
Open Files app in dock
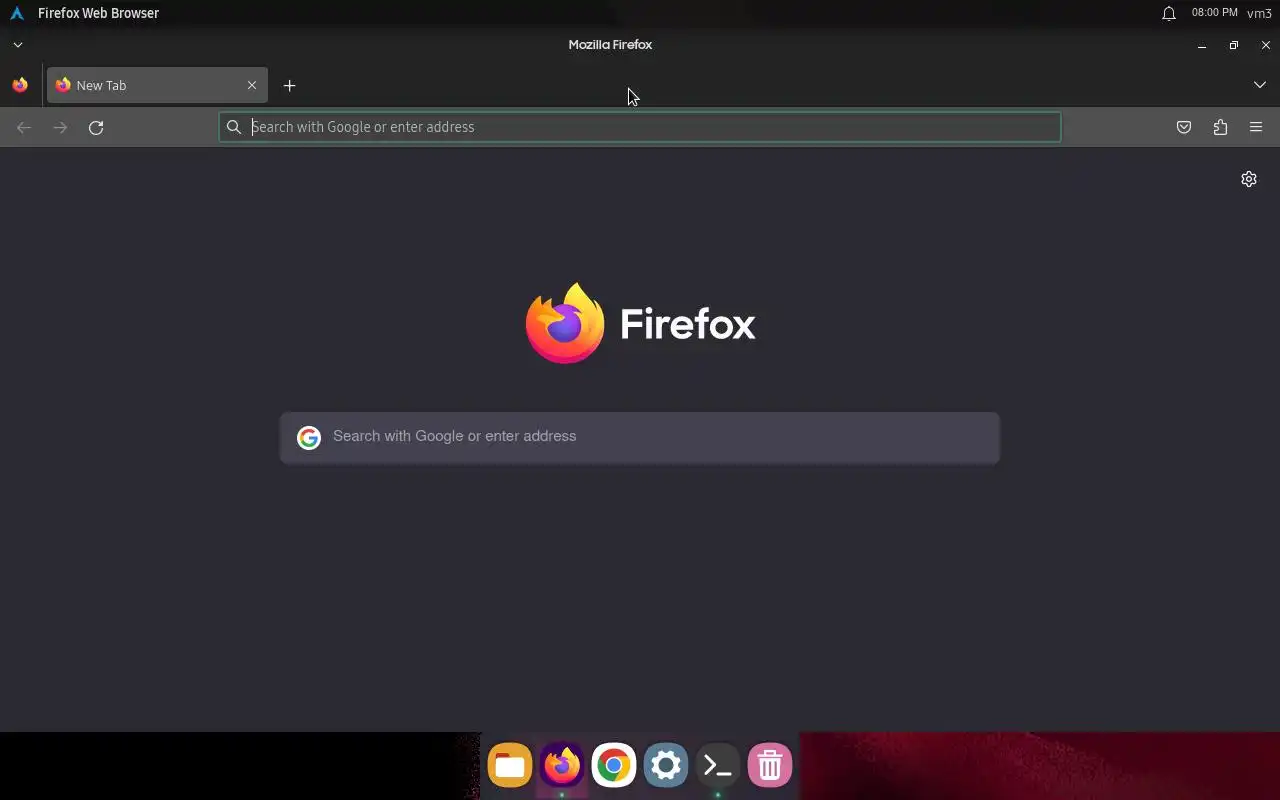point(510,766)
